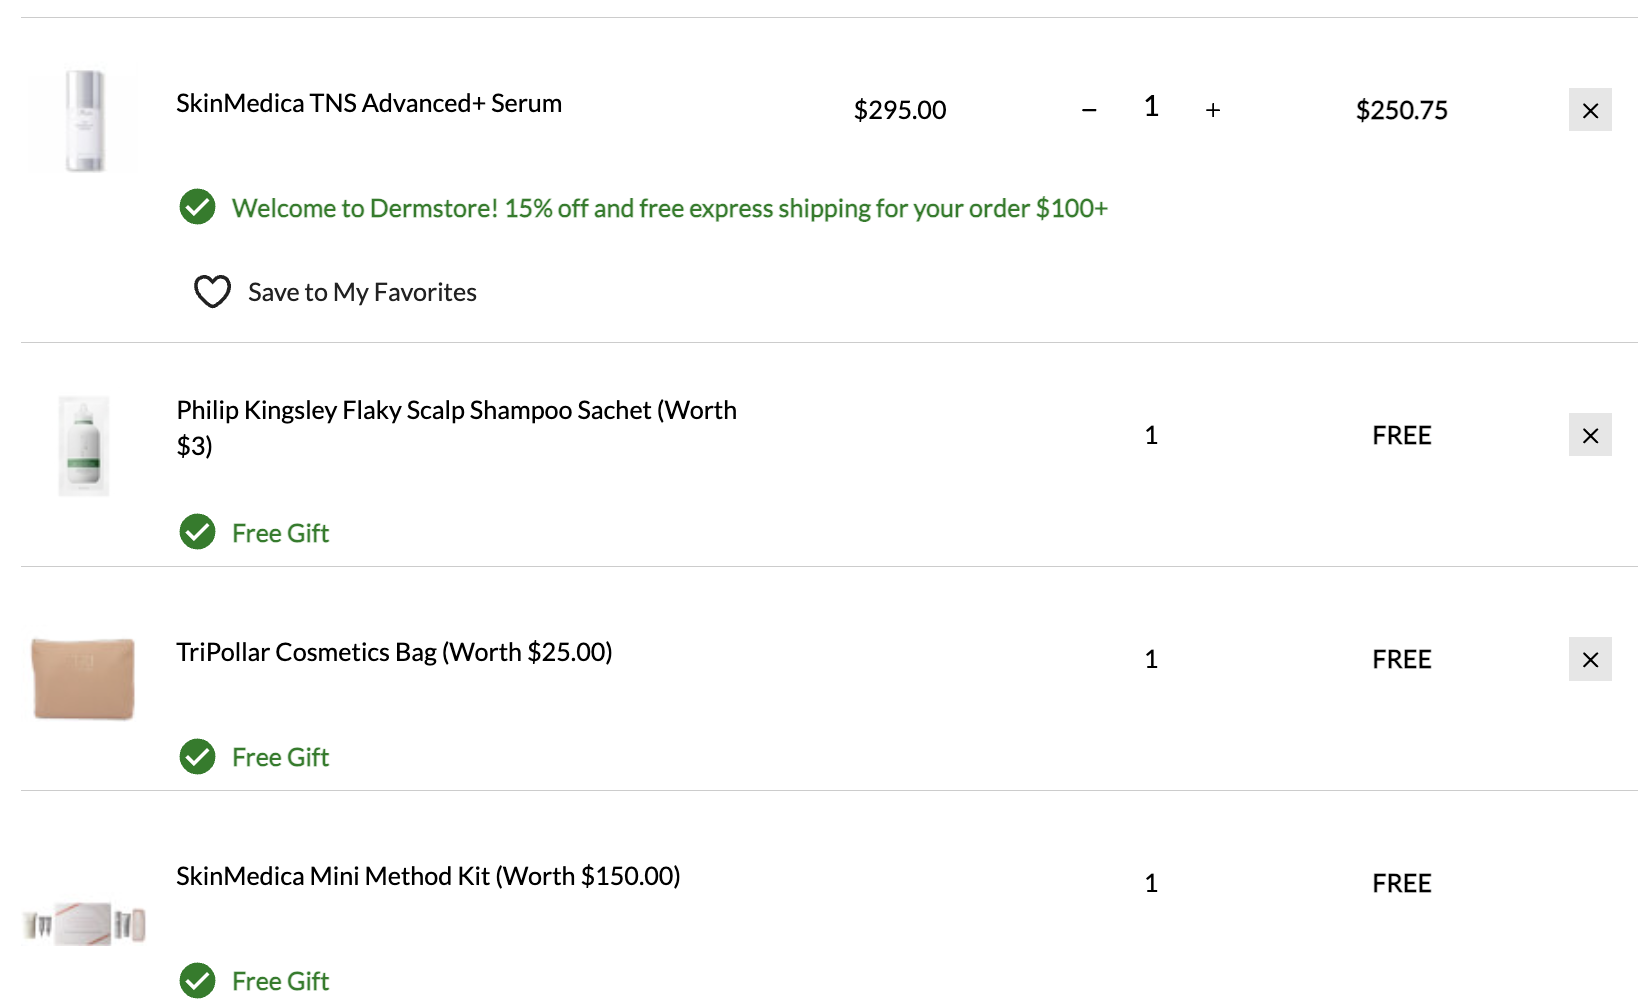Remove SkinMedica TNS Advanced+ Serum from cart
Viewport: 1638px width, 1004px height.
pyautogui.click(x=1590, y=110)
